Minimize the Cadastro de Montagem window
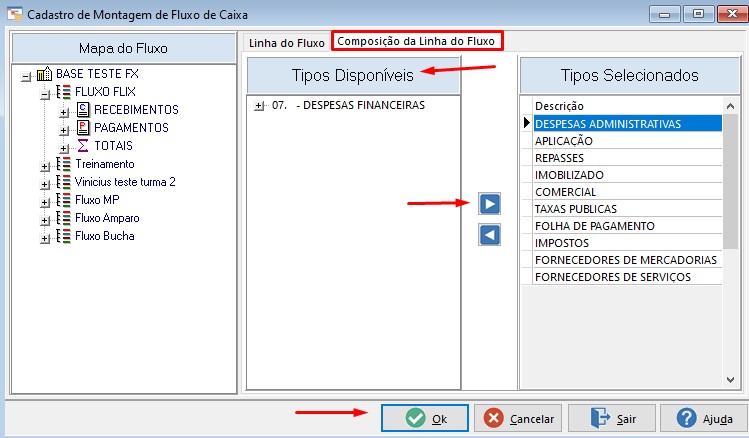The height and width of the screenshot is (438, 749). click(x=664, y=14)
